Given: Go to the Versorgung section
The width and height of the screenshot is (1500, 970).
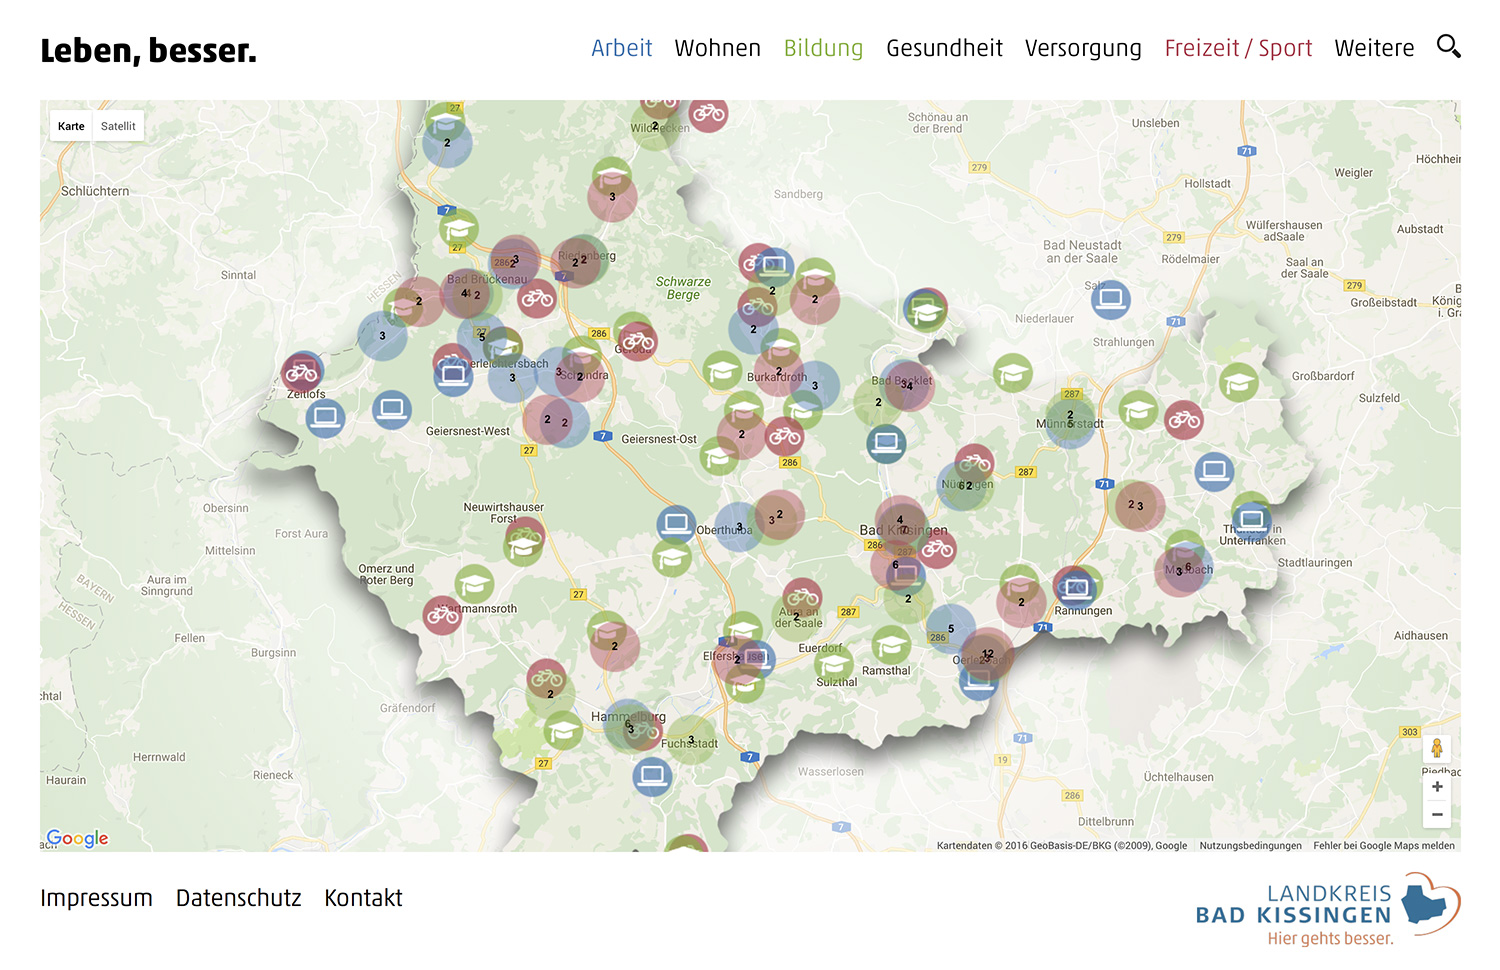Looking at the screenshot, I should click(1083, 48).
